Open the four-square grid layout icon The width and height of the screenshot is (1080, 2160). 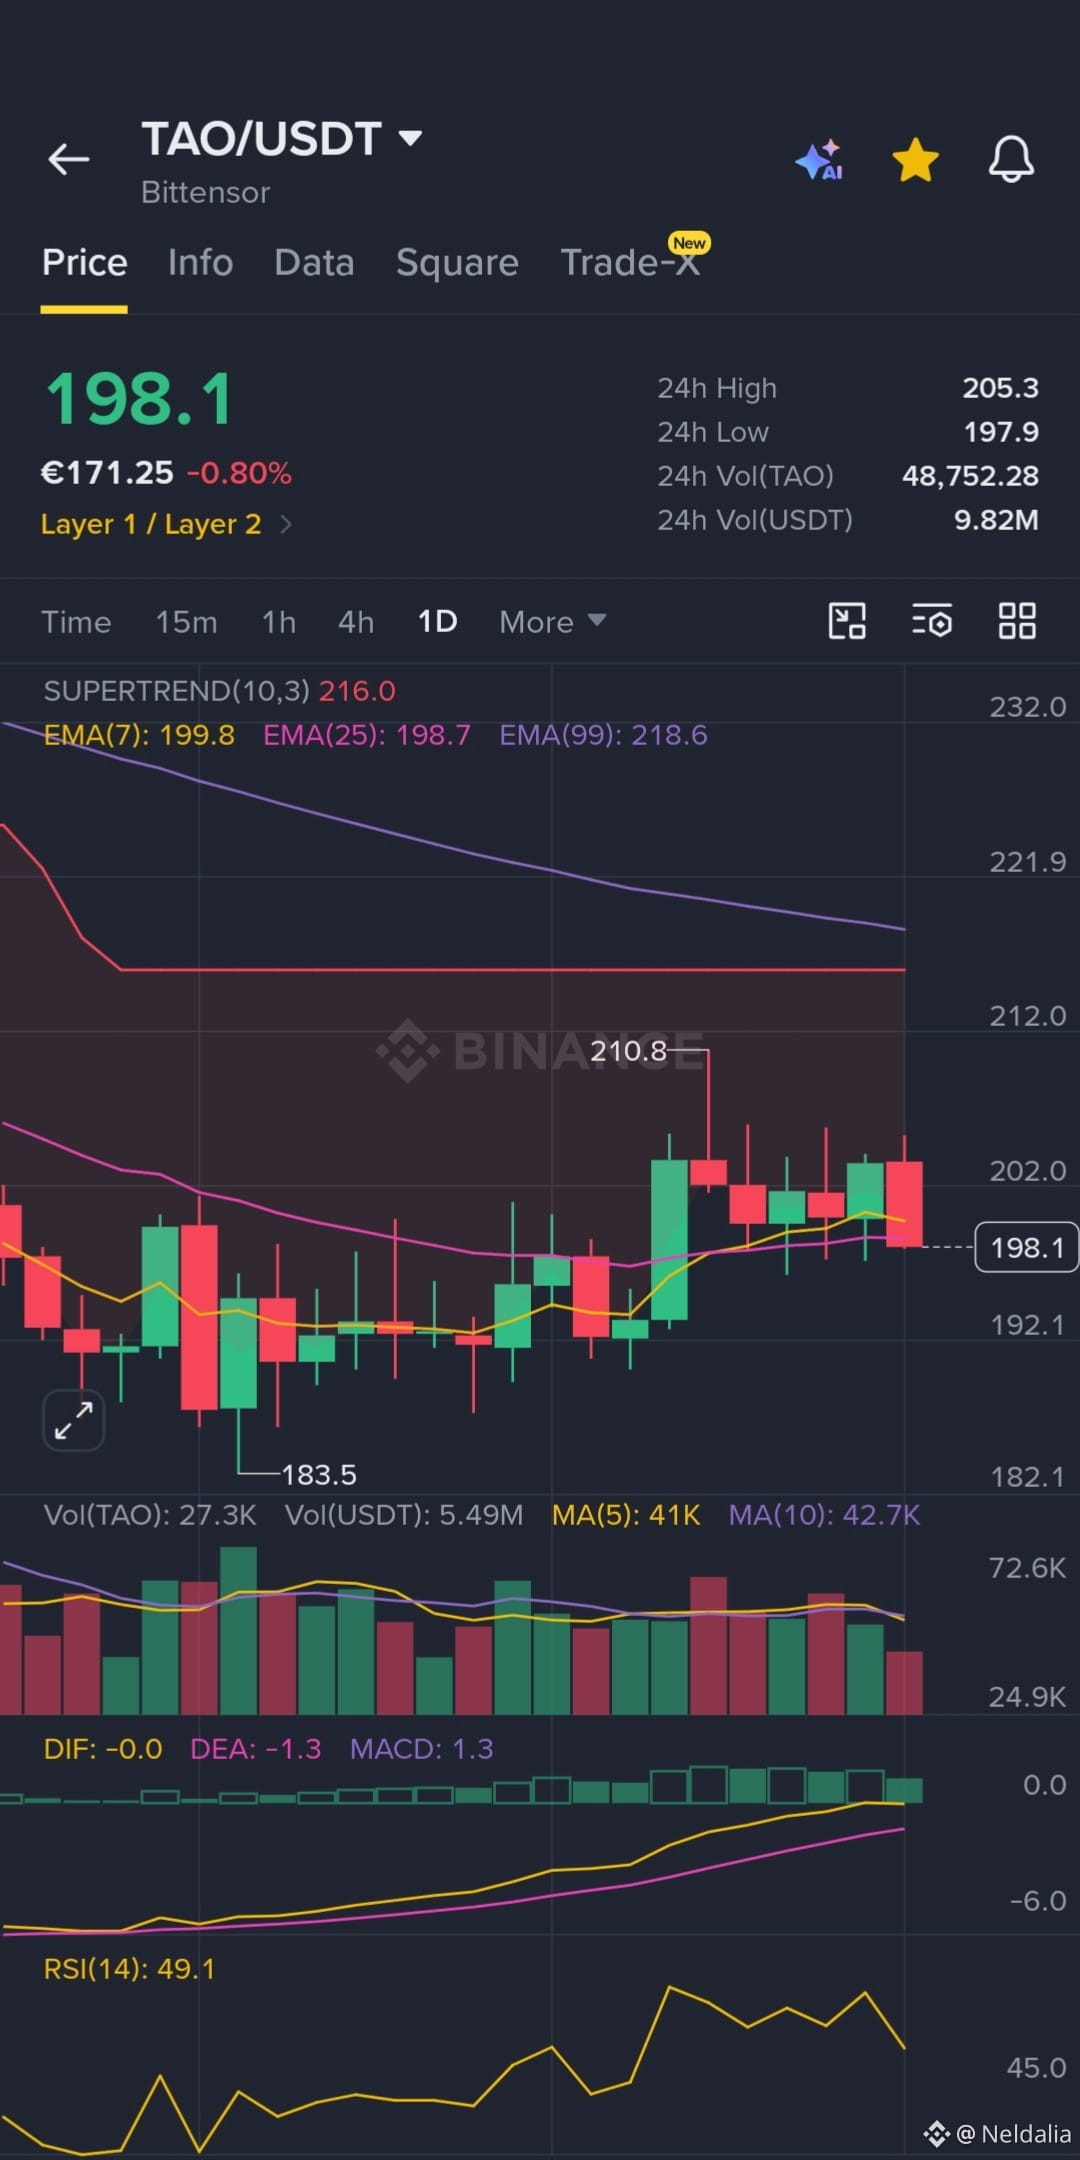[1017, 621]
